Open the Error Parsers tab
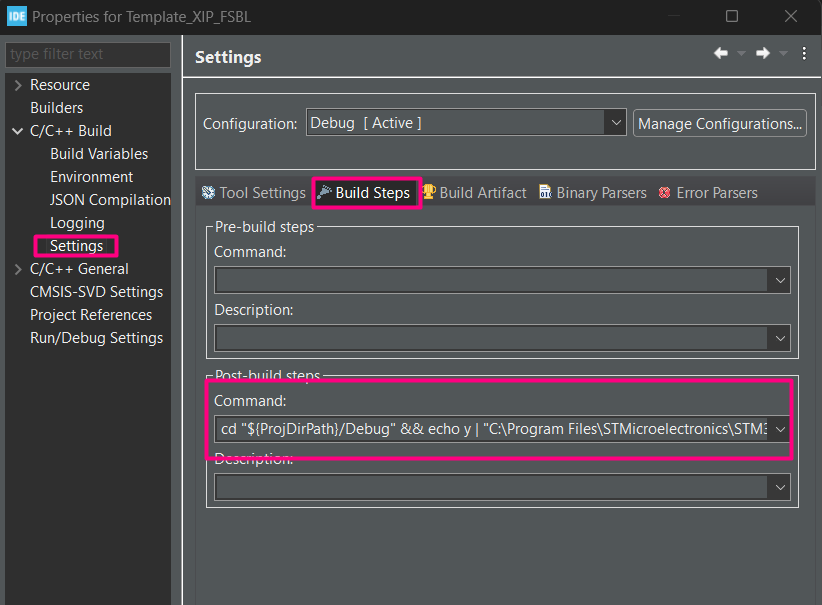Image resolution: width=822 pixels, height=605 pixels. click(x=708, y=193)
